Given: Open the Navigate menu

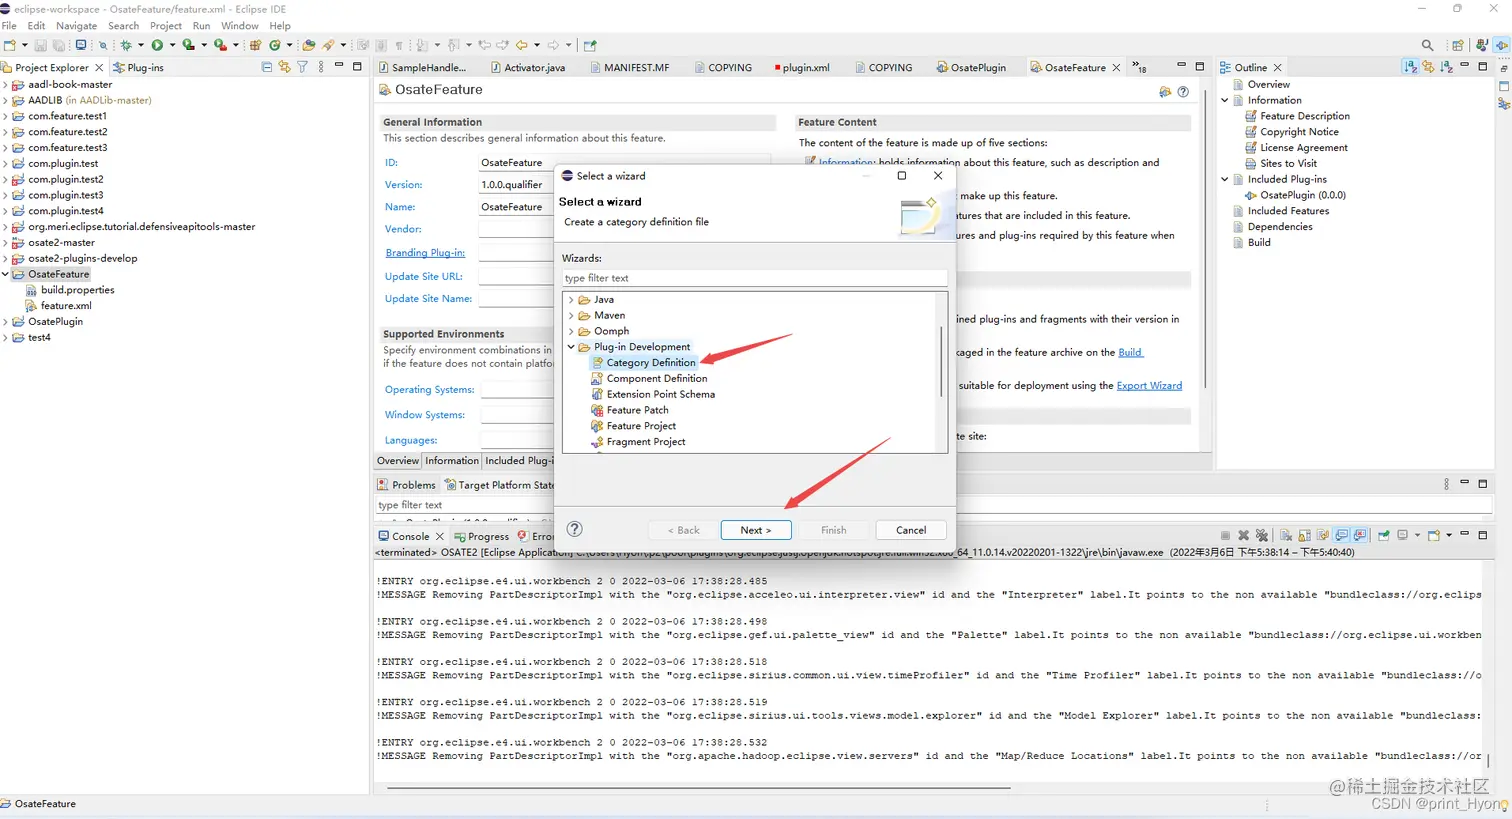Looking at the screenshot, I should pos(77,26).
